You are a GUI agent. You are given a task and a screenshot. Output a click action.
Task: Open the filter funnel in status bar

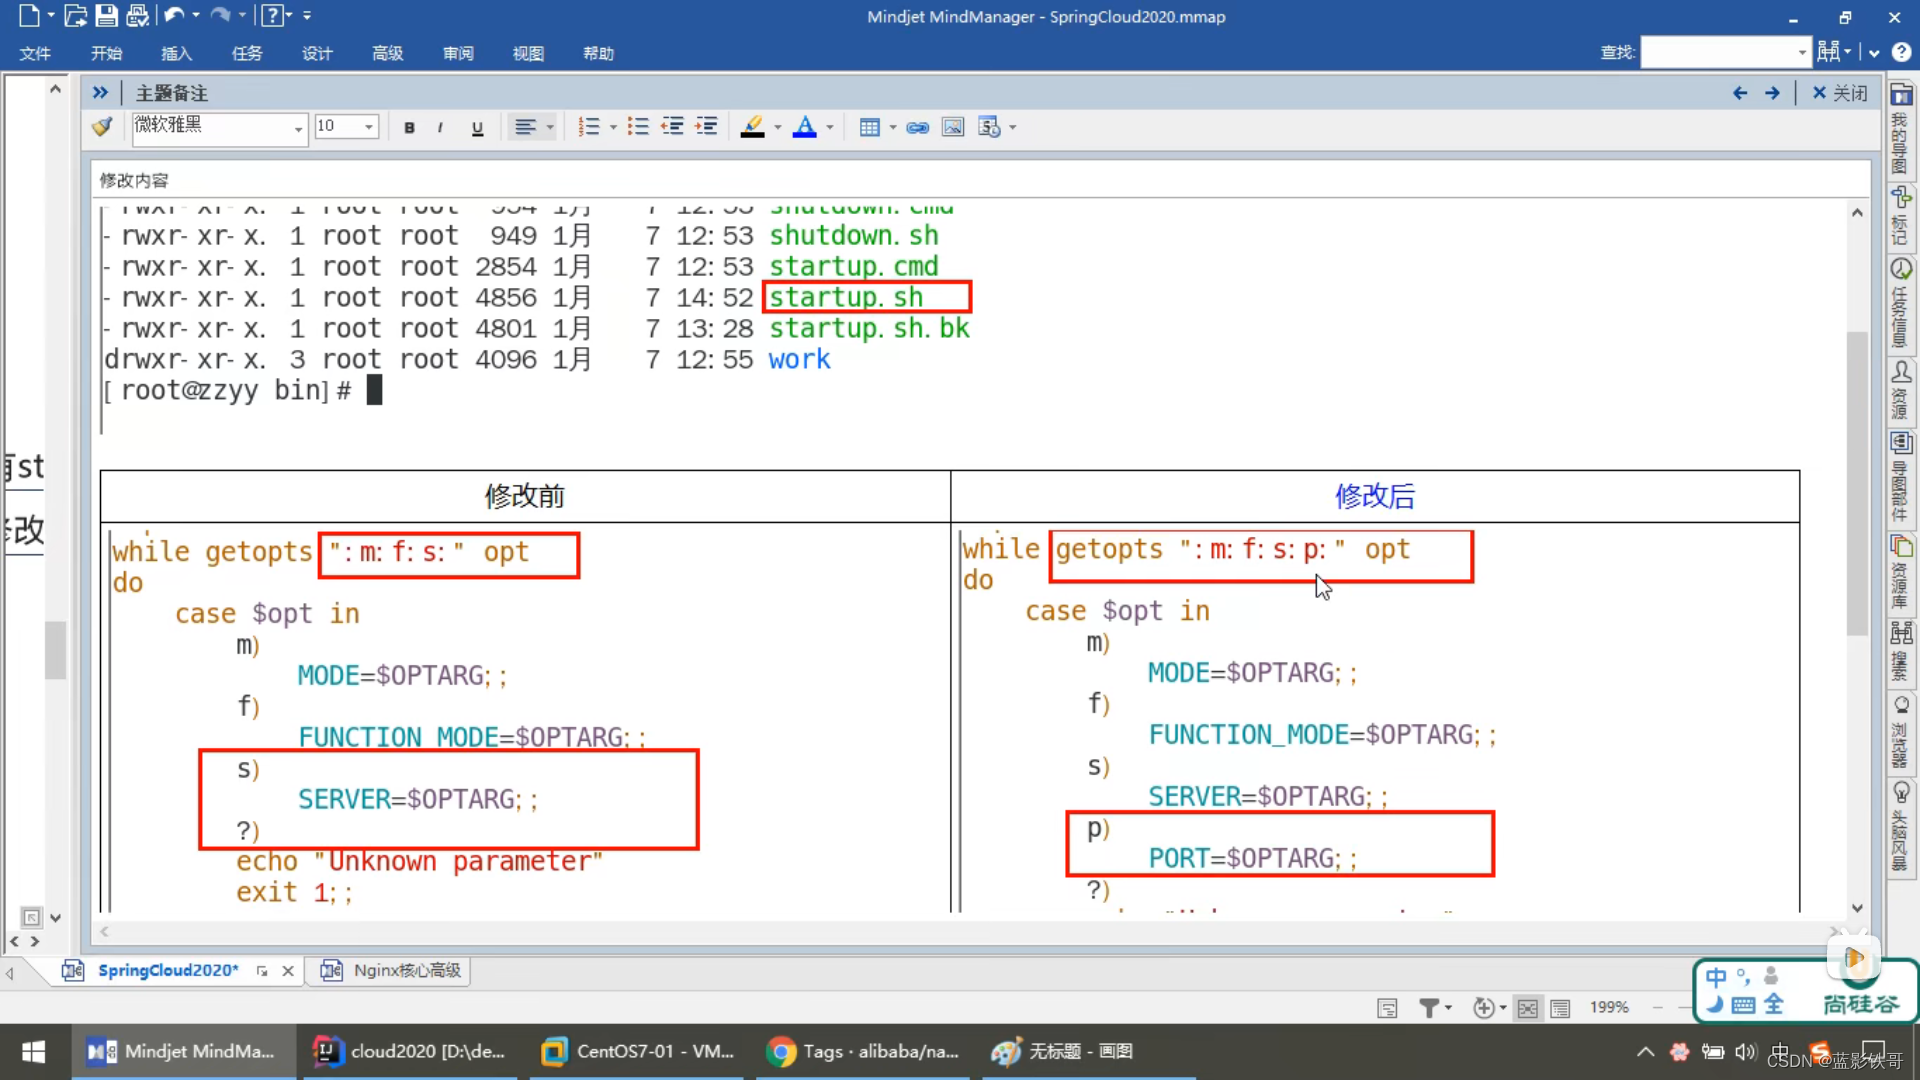pos(1429,1008)
